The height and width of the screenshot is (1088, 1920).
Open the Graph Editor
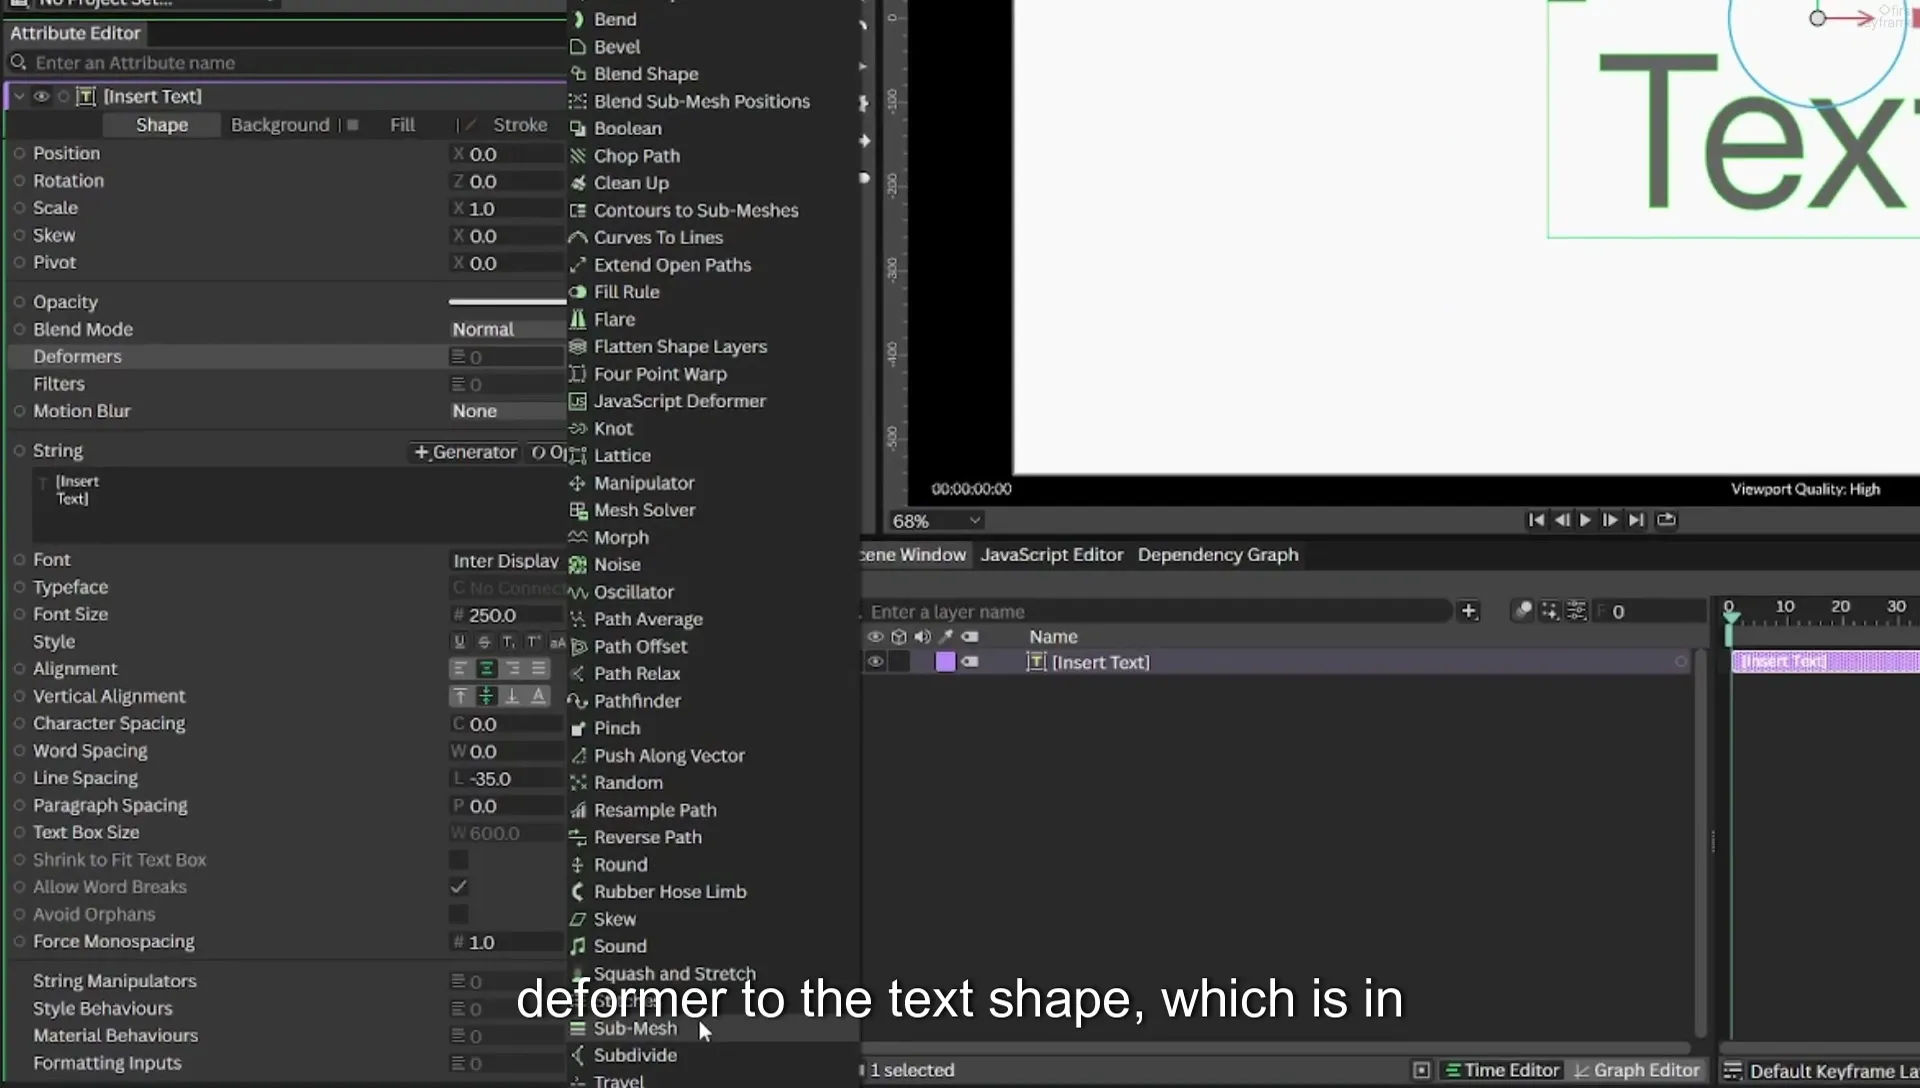pyautogui.click(x=1637, y=1070)
